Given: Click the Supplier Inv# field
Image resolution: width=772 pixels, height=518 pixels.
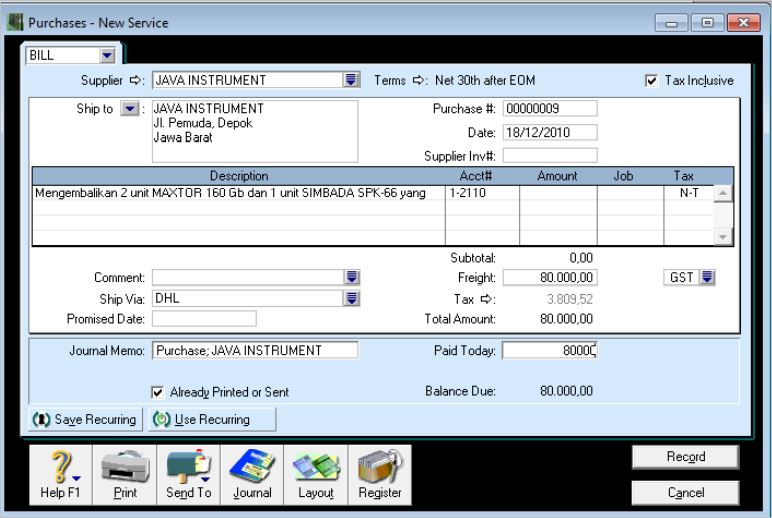Looking at the screenshot, I should [x=550, y=156].
